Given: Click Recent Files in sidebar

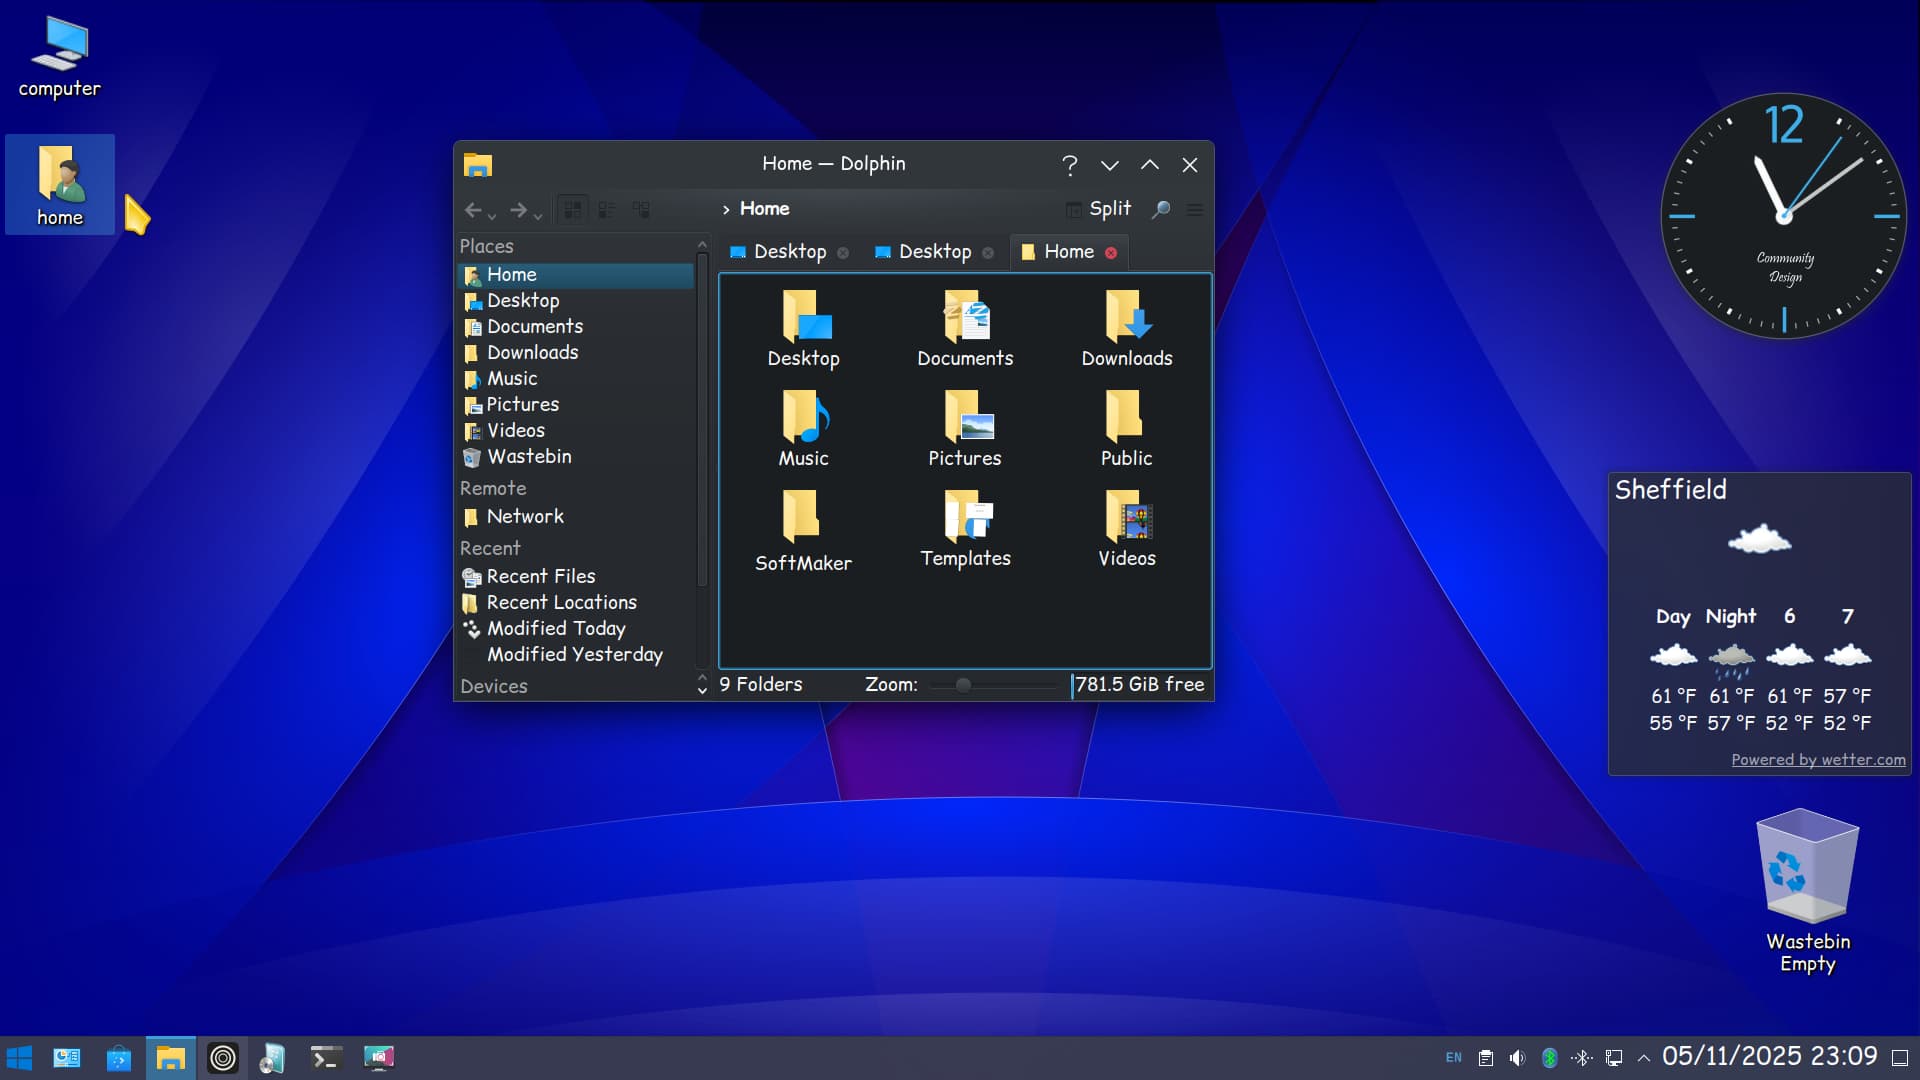Looking at the screenshot, I should [x=540, y=577].
